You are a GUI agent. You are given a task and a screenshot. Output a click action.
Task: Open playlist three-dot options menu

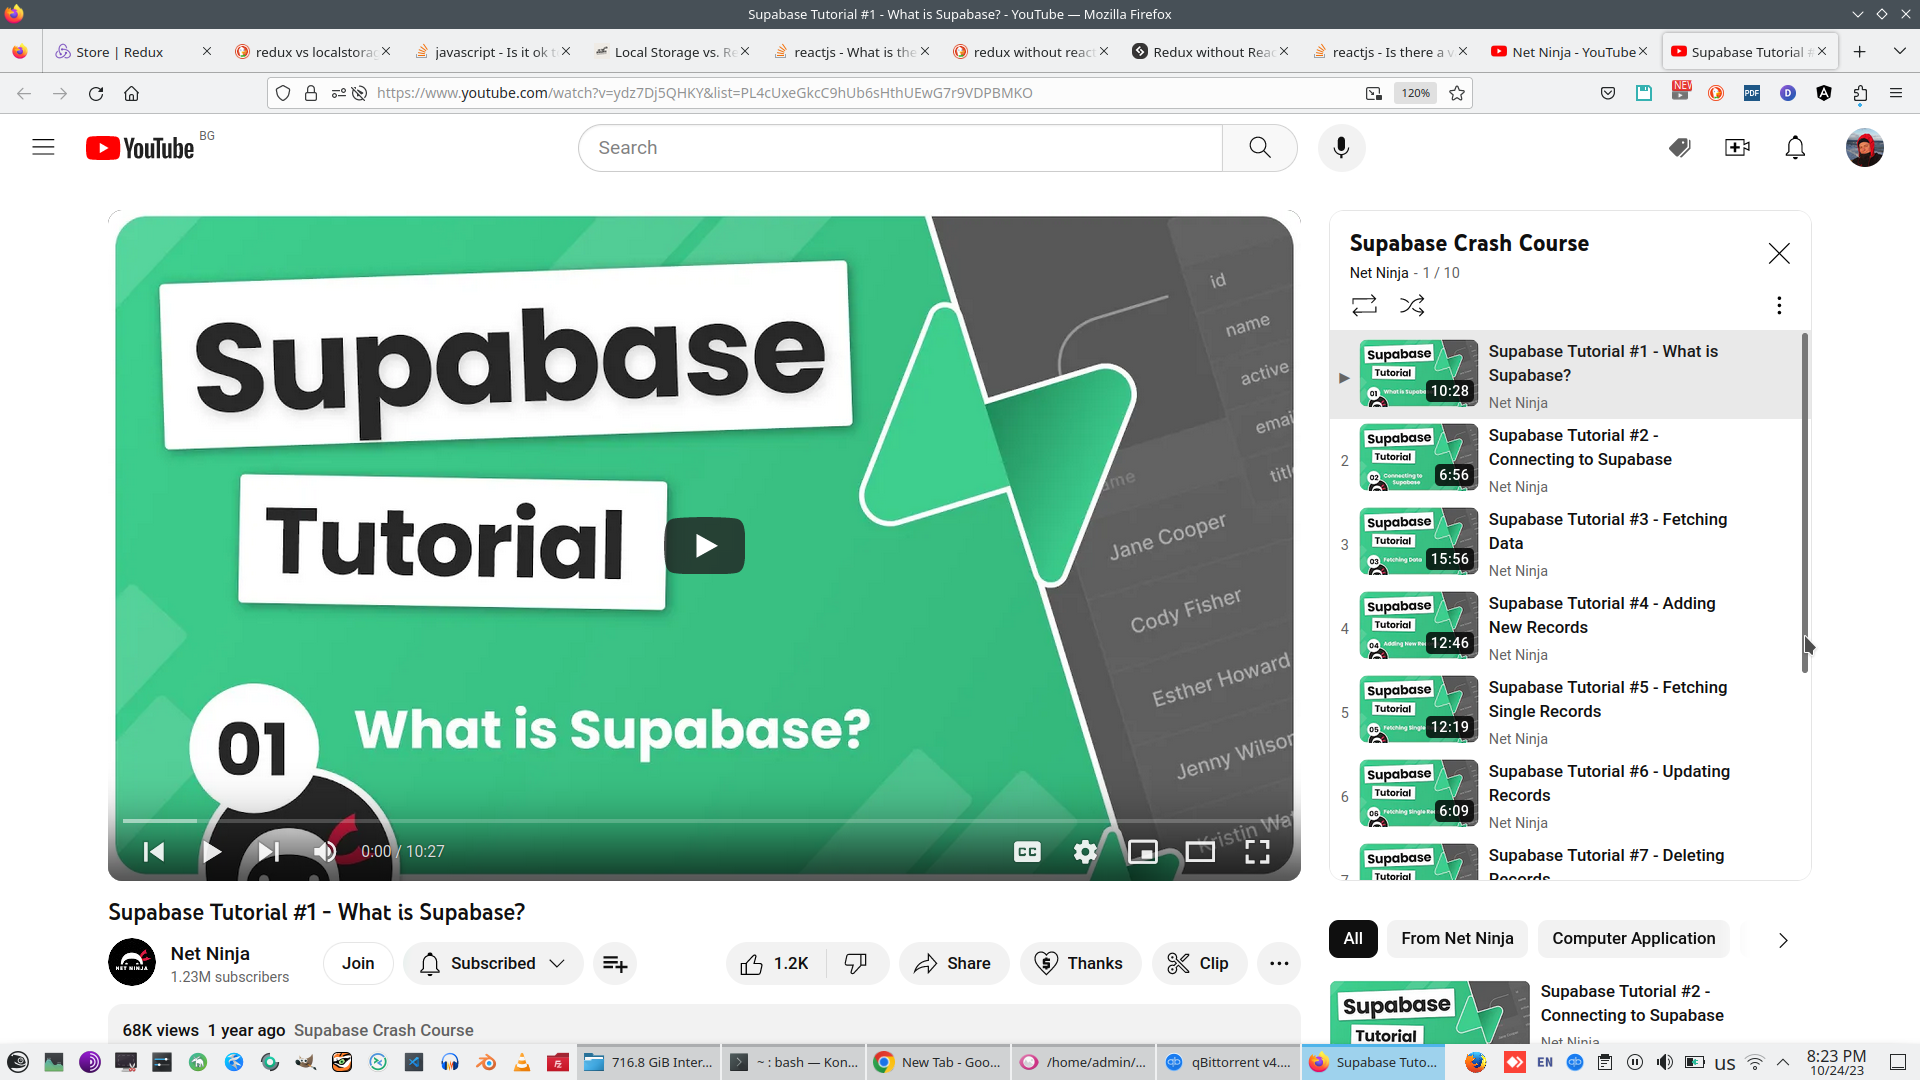click(x=1779, y=306)
